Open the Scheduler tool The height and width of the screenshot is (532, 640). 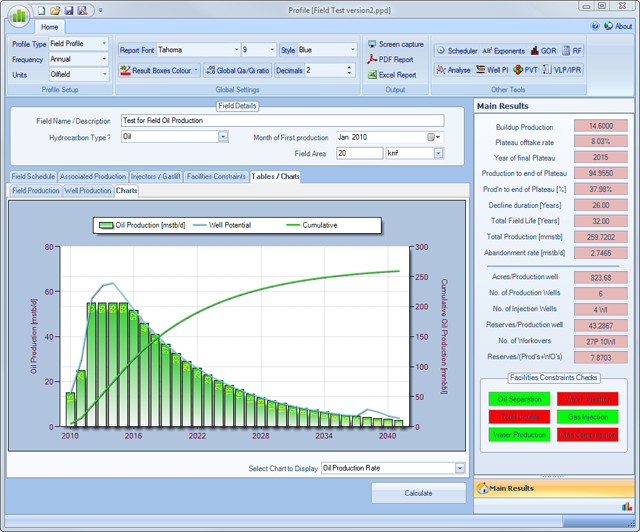coord(457,51)
